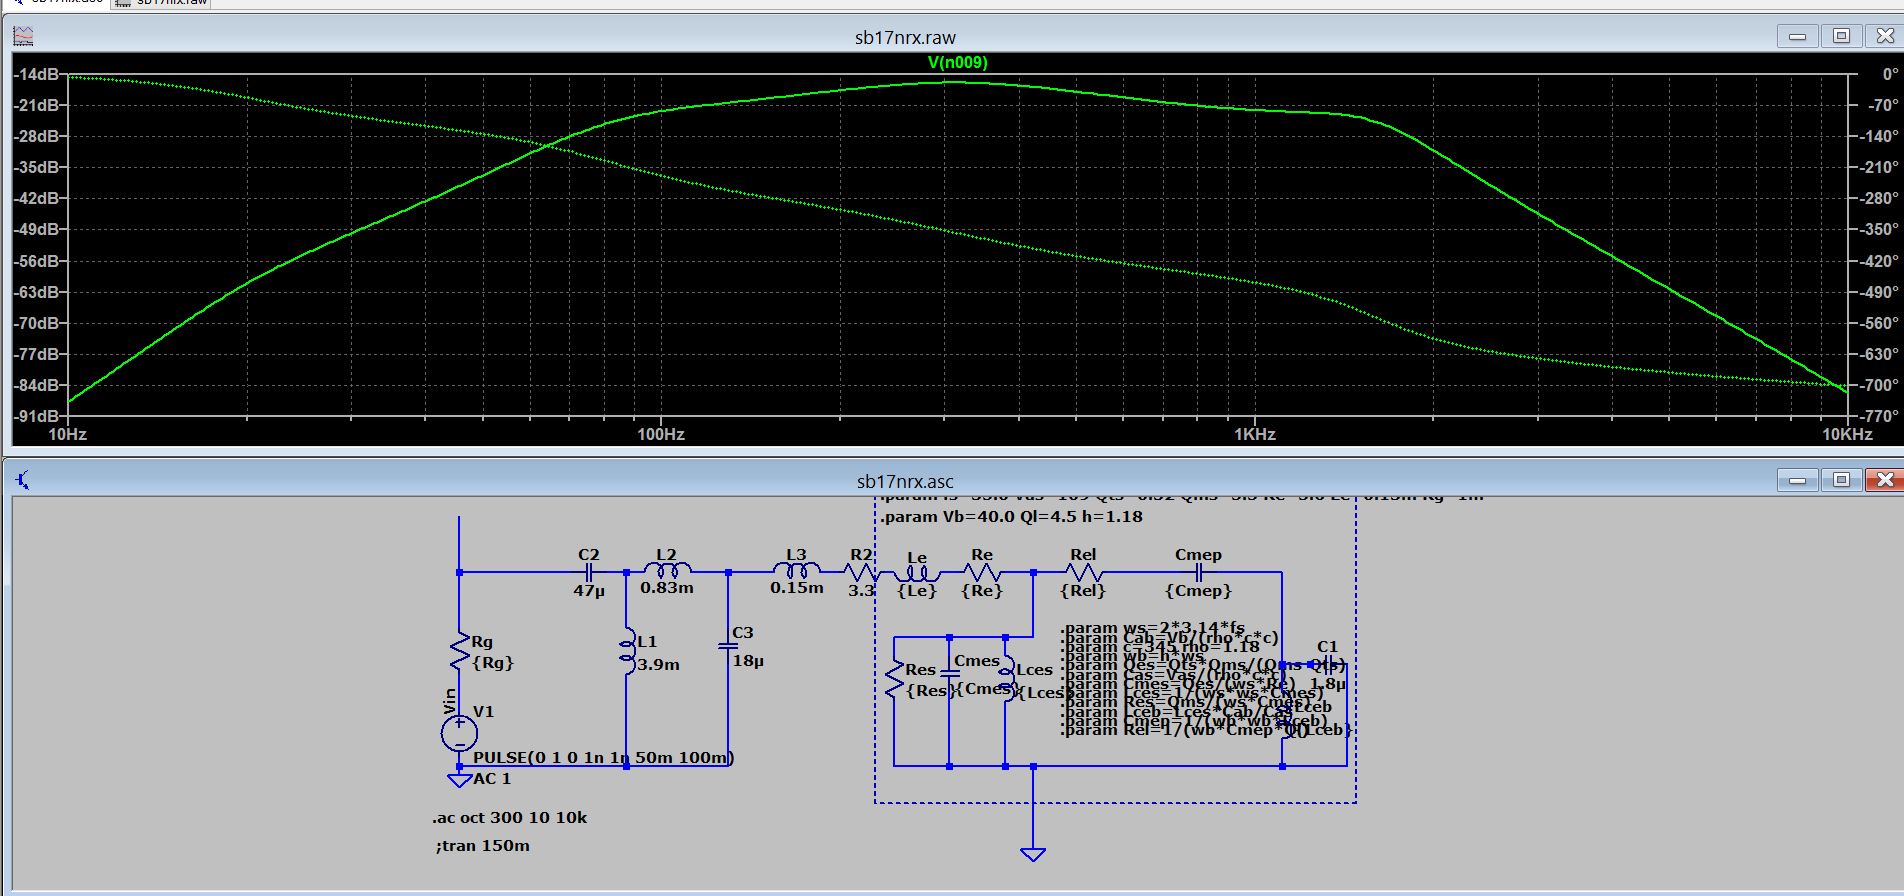Click the V(n009) trace label
The width and height of the screenshot is (1904, 896).
click(957, 62)
